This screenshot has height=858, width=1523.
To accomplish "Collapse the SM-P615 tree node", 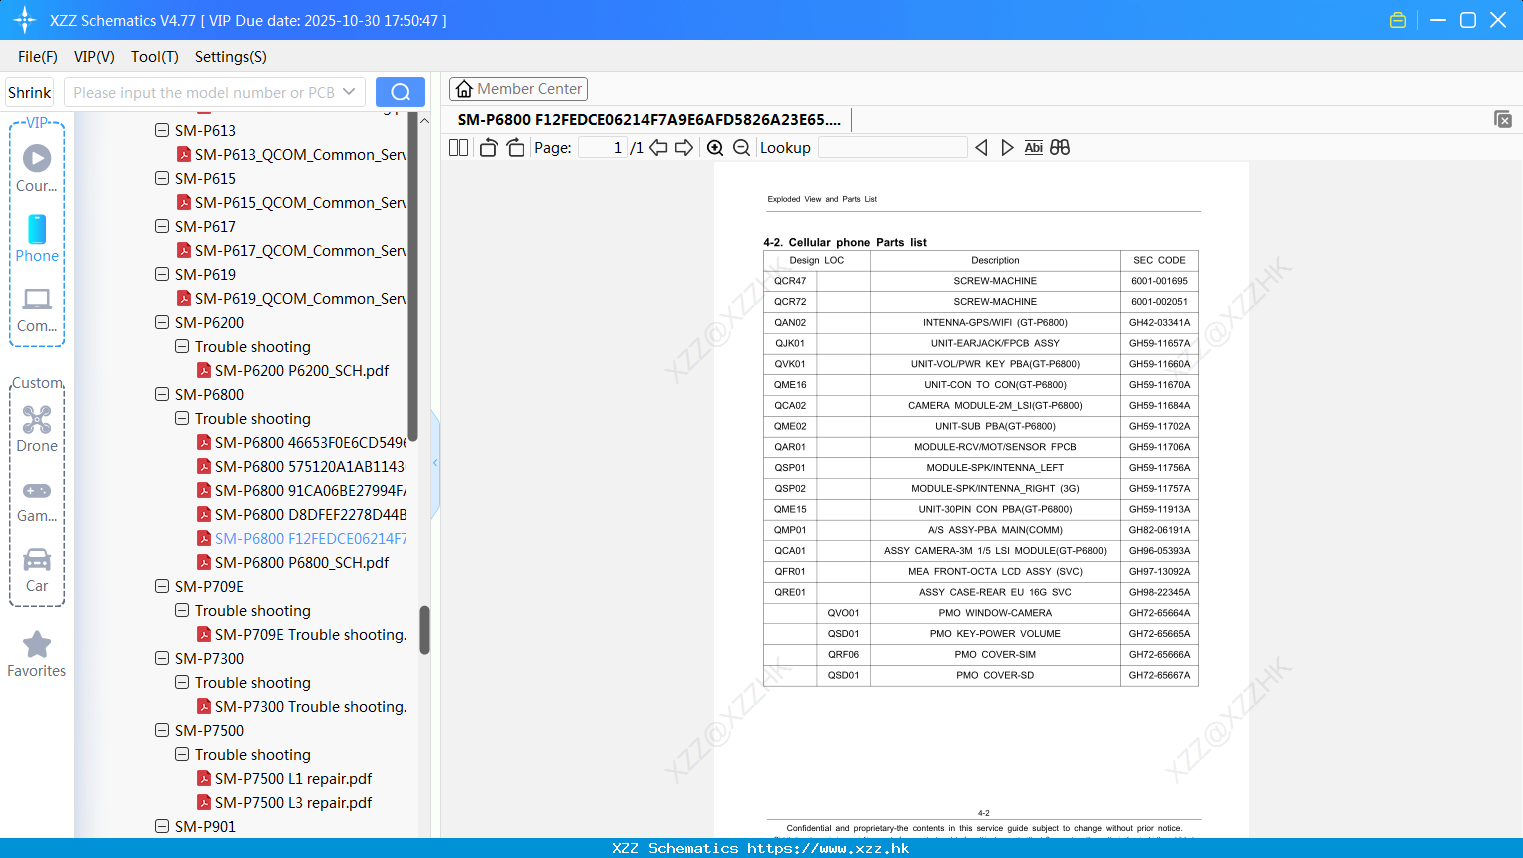I will (162, 178).
